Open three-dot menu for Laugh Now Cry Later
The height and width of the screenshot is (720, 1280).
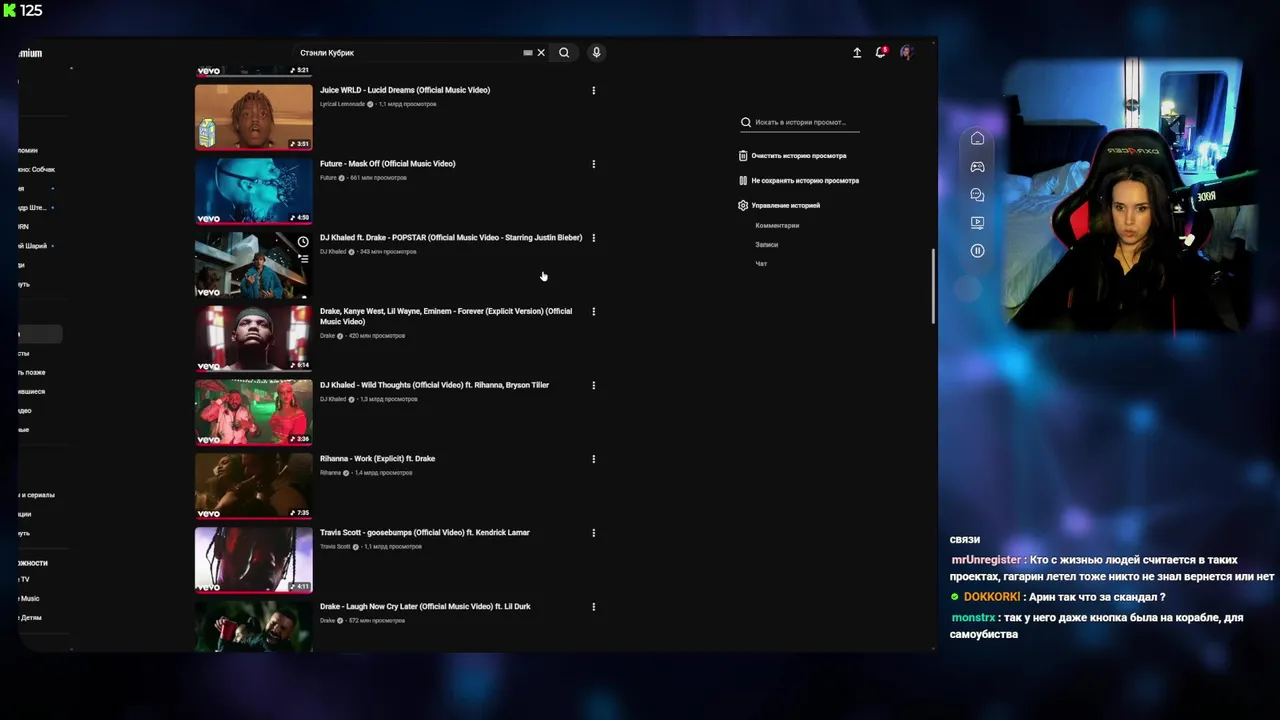(x=594, y=607)
